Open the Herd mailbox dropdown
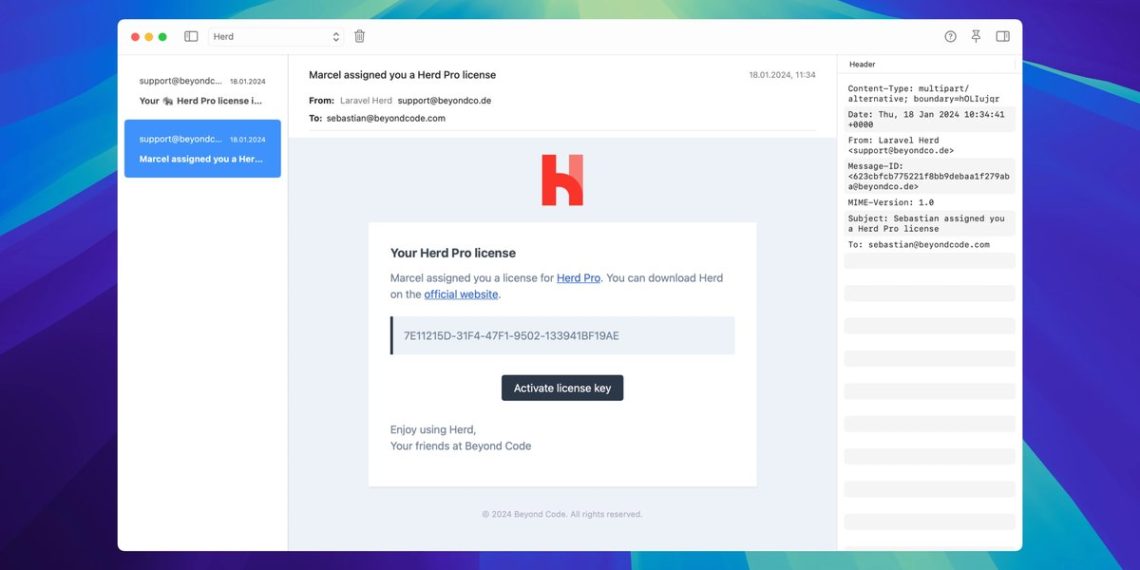The height and width of the screenshot is (570, 1140). coord(276,37)
